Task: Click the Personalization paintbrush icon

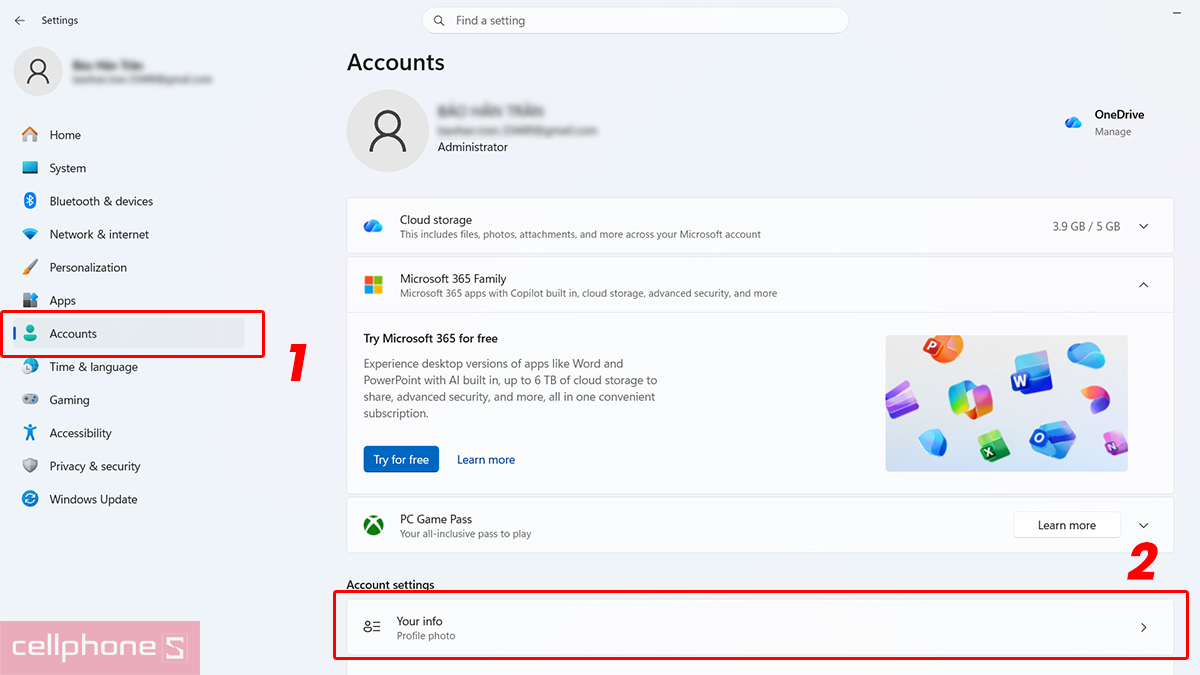Action: coord(30,267)
